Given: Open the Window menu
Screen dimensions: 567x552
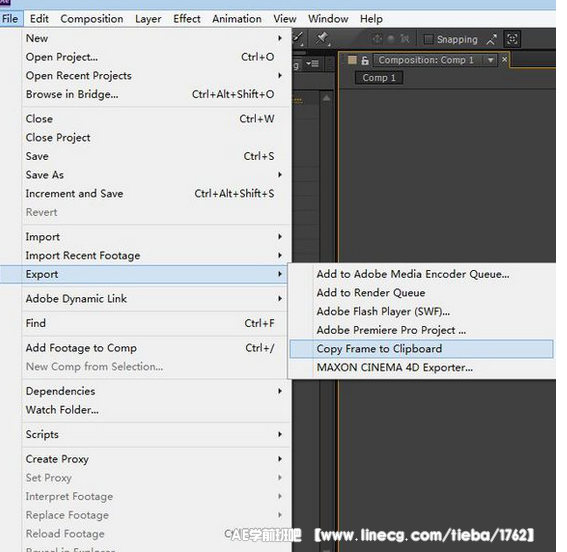Looking at the screenshot, I should pos(328,19).
